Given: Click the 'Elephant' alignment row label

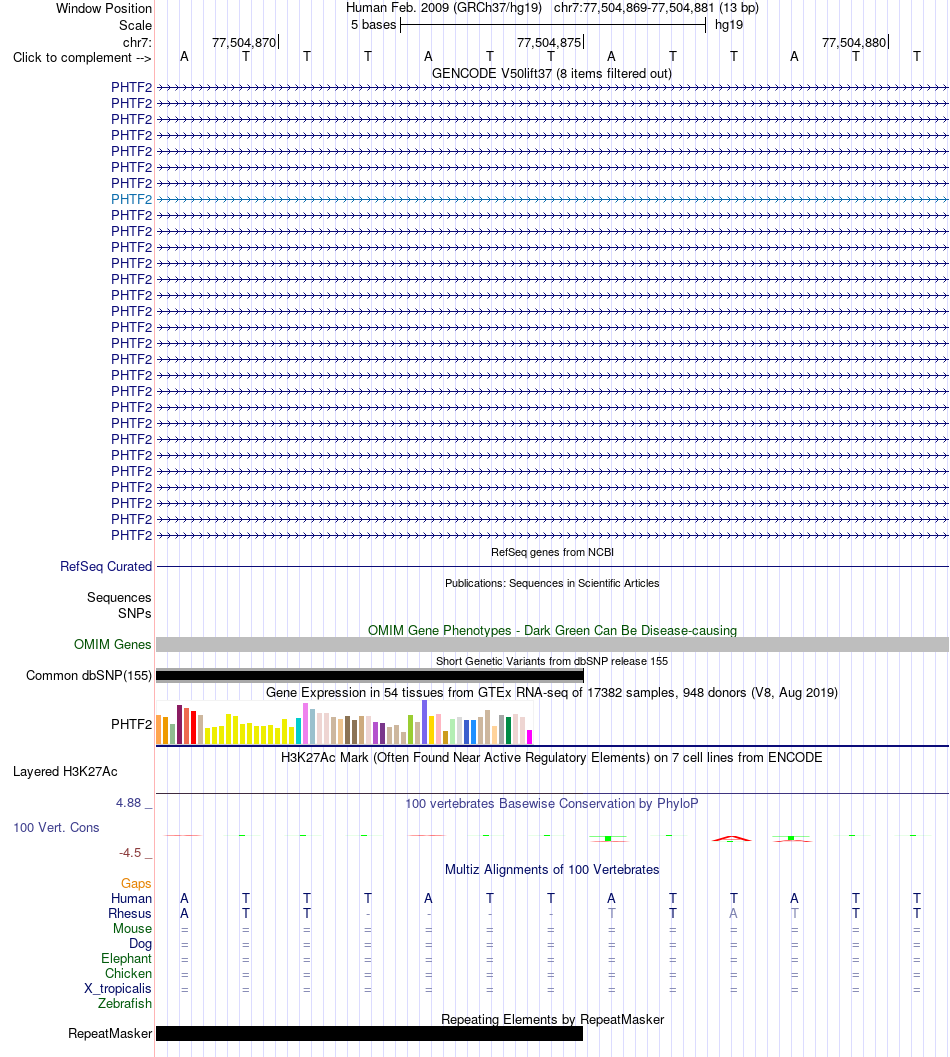Looking at the screenshot, I should point(127,959).
